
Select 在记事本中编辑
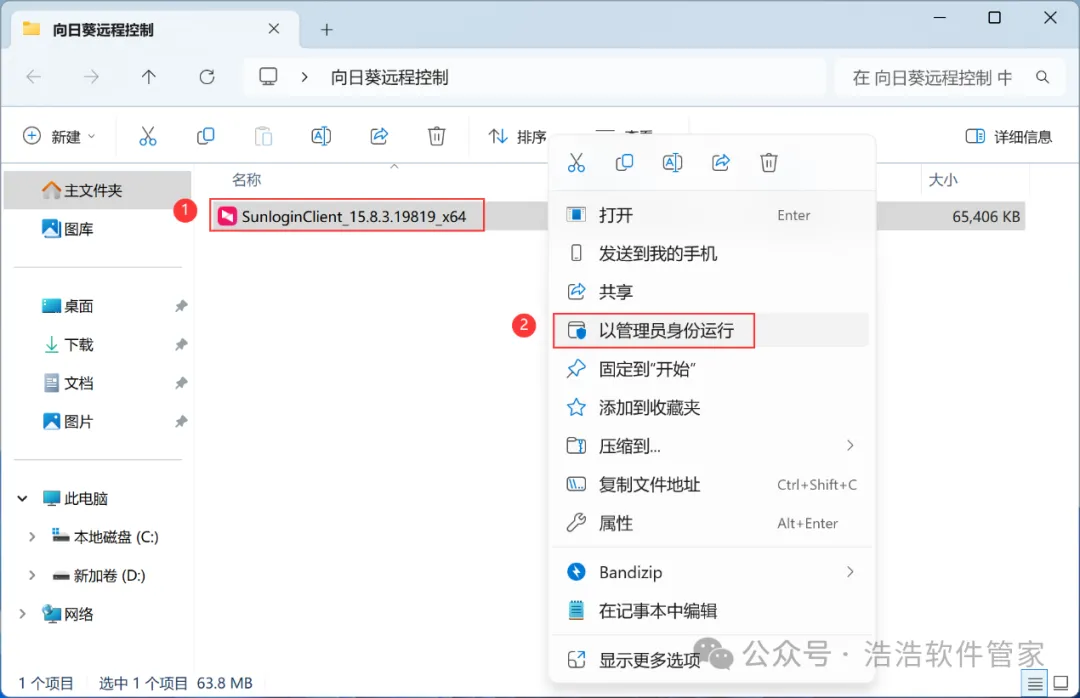point(712,610)
